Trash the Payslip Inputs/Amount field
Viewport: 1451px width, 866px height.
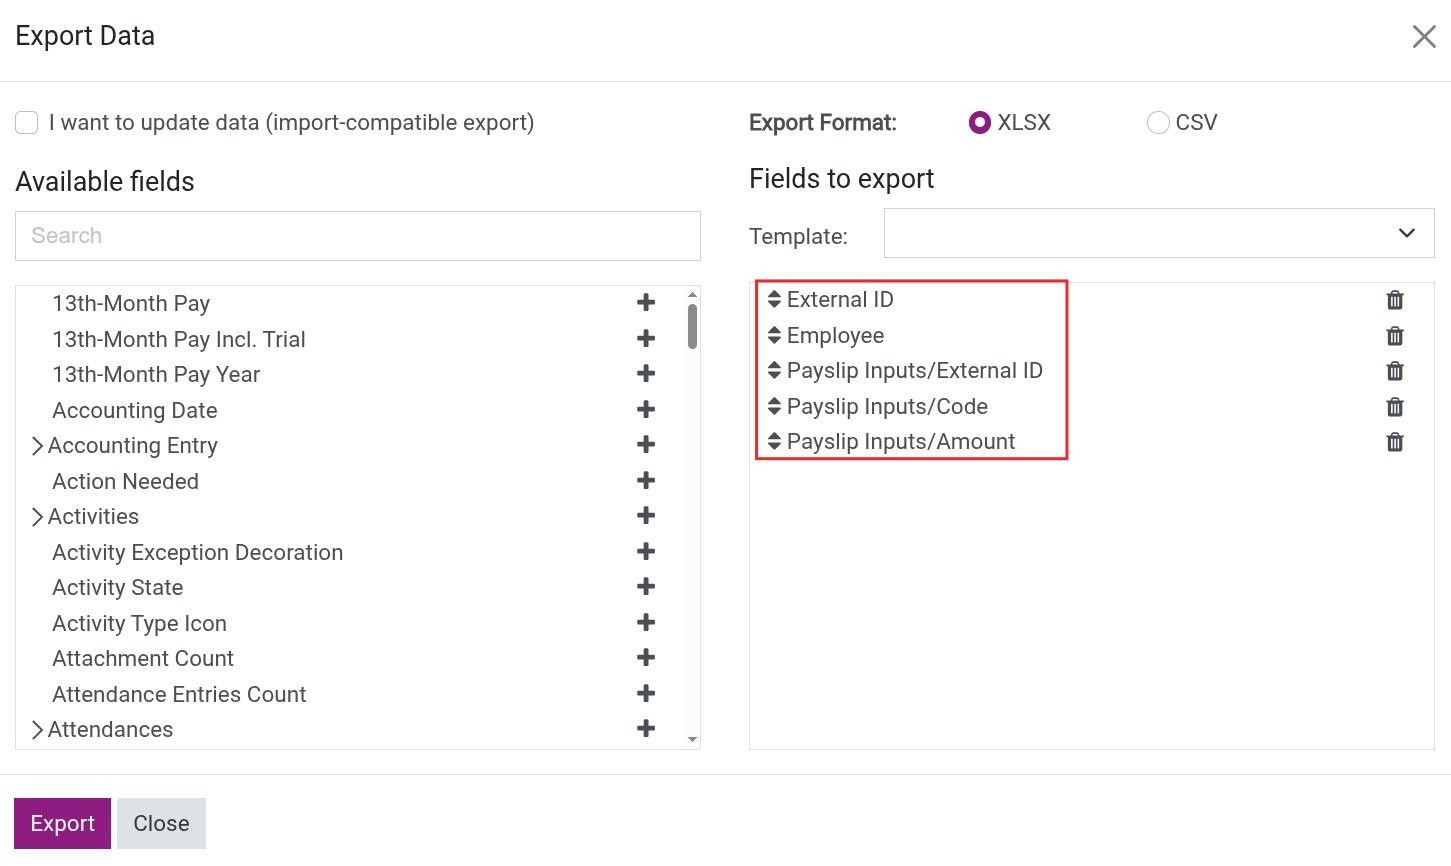[x=1395, y=442]
